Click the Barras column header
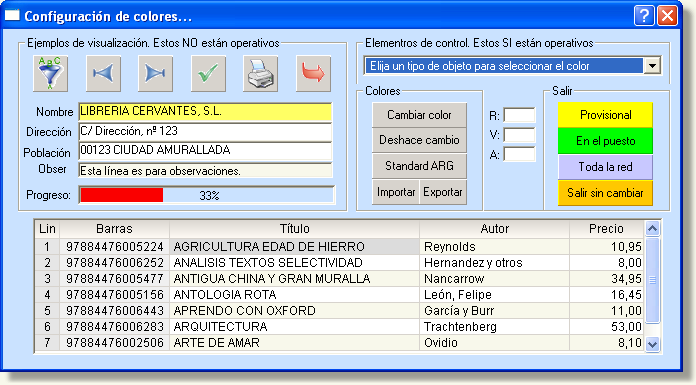The image size is (696, 385). tap(114, 229)
